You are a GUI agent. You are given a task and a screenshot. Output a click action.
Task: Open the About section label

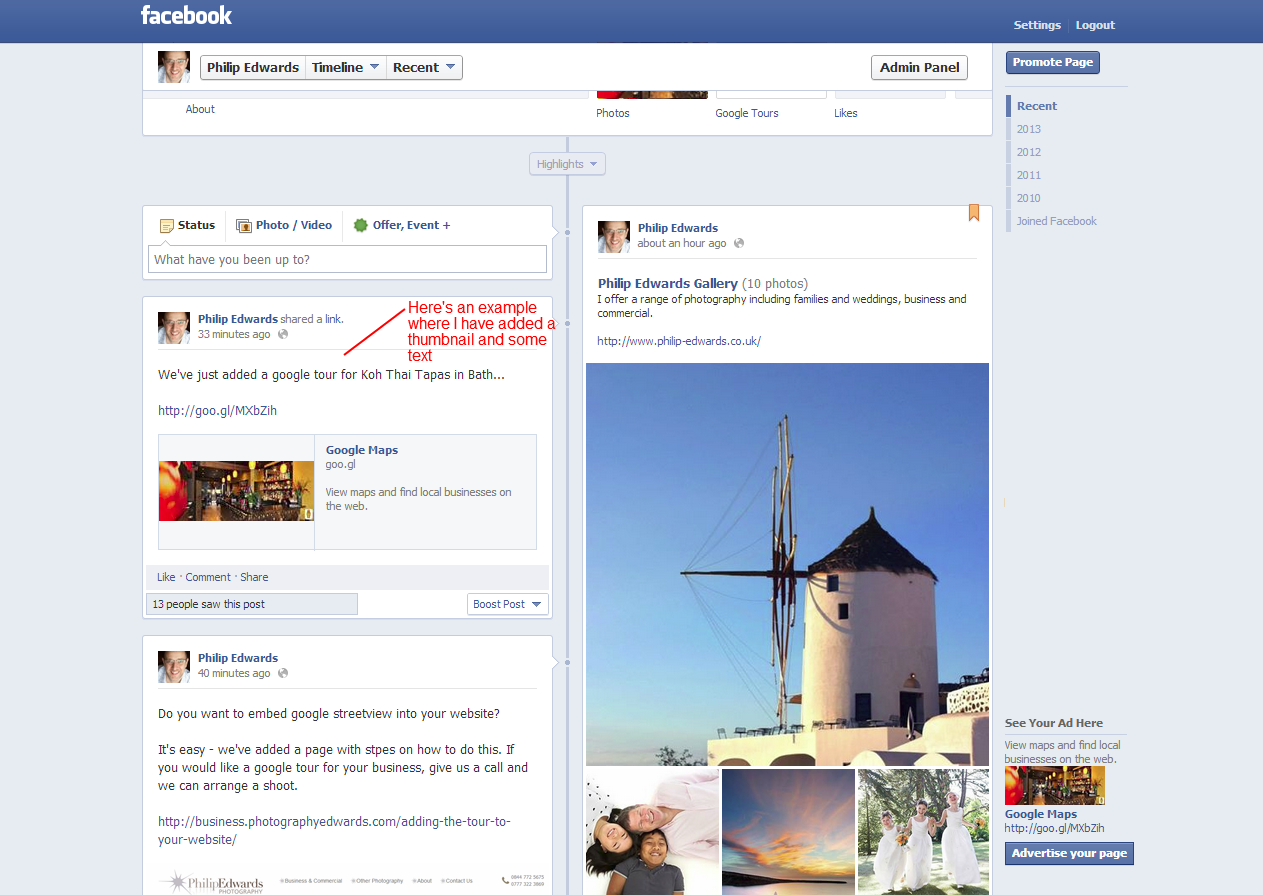(200, 109)
